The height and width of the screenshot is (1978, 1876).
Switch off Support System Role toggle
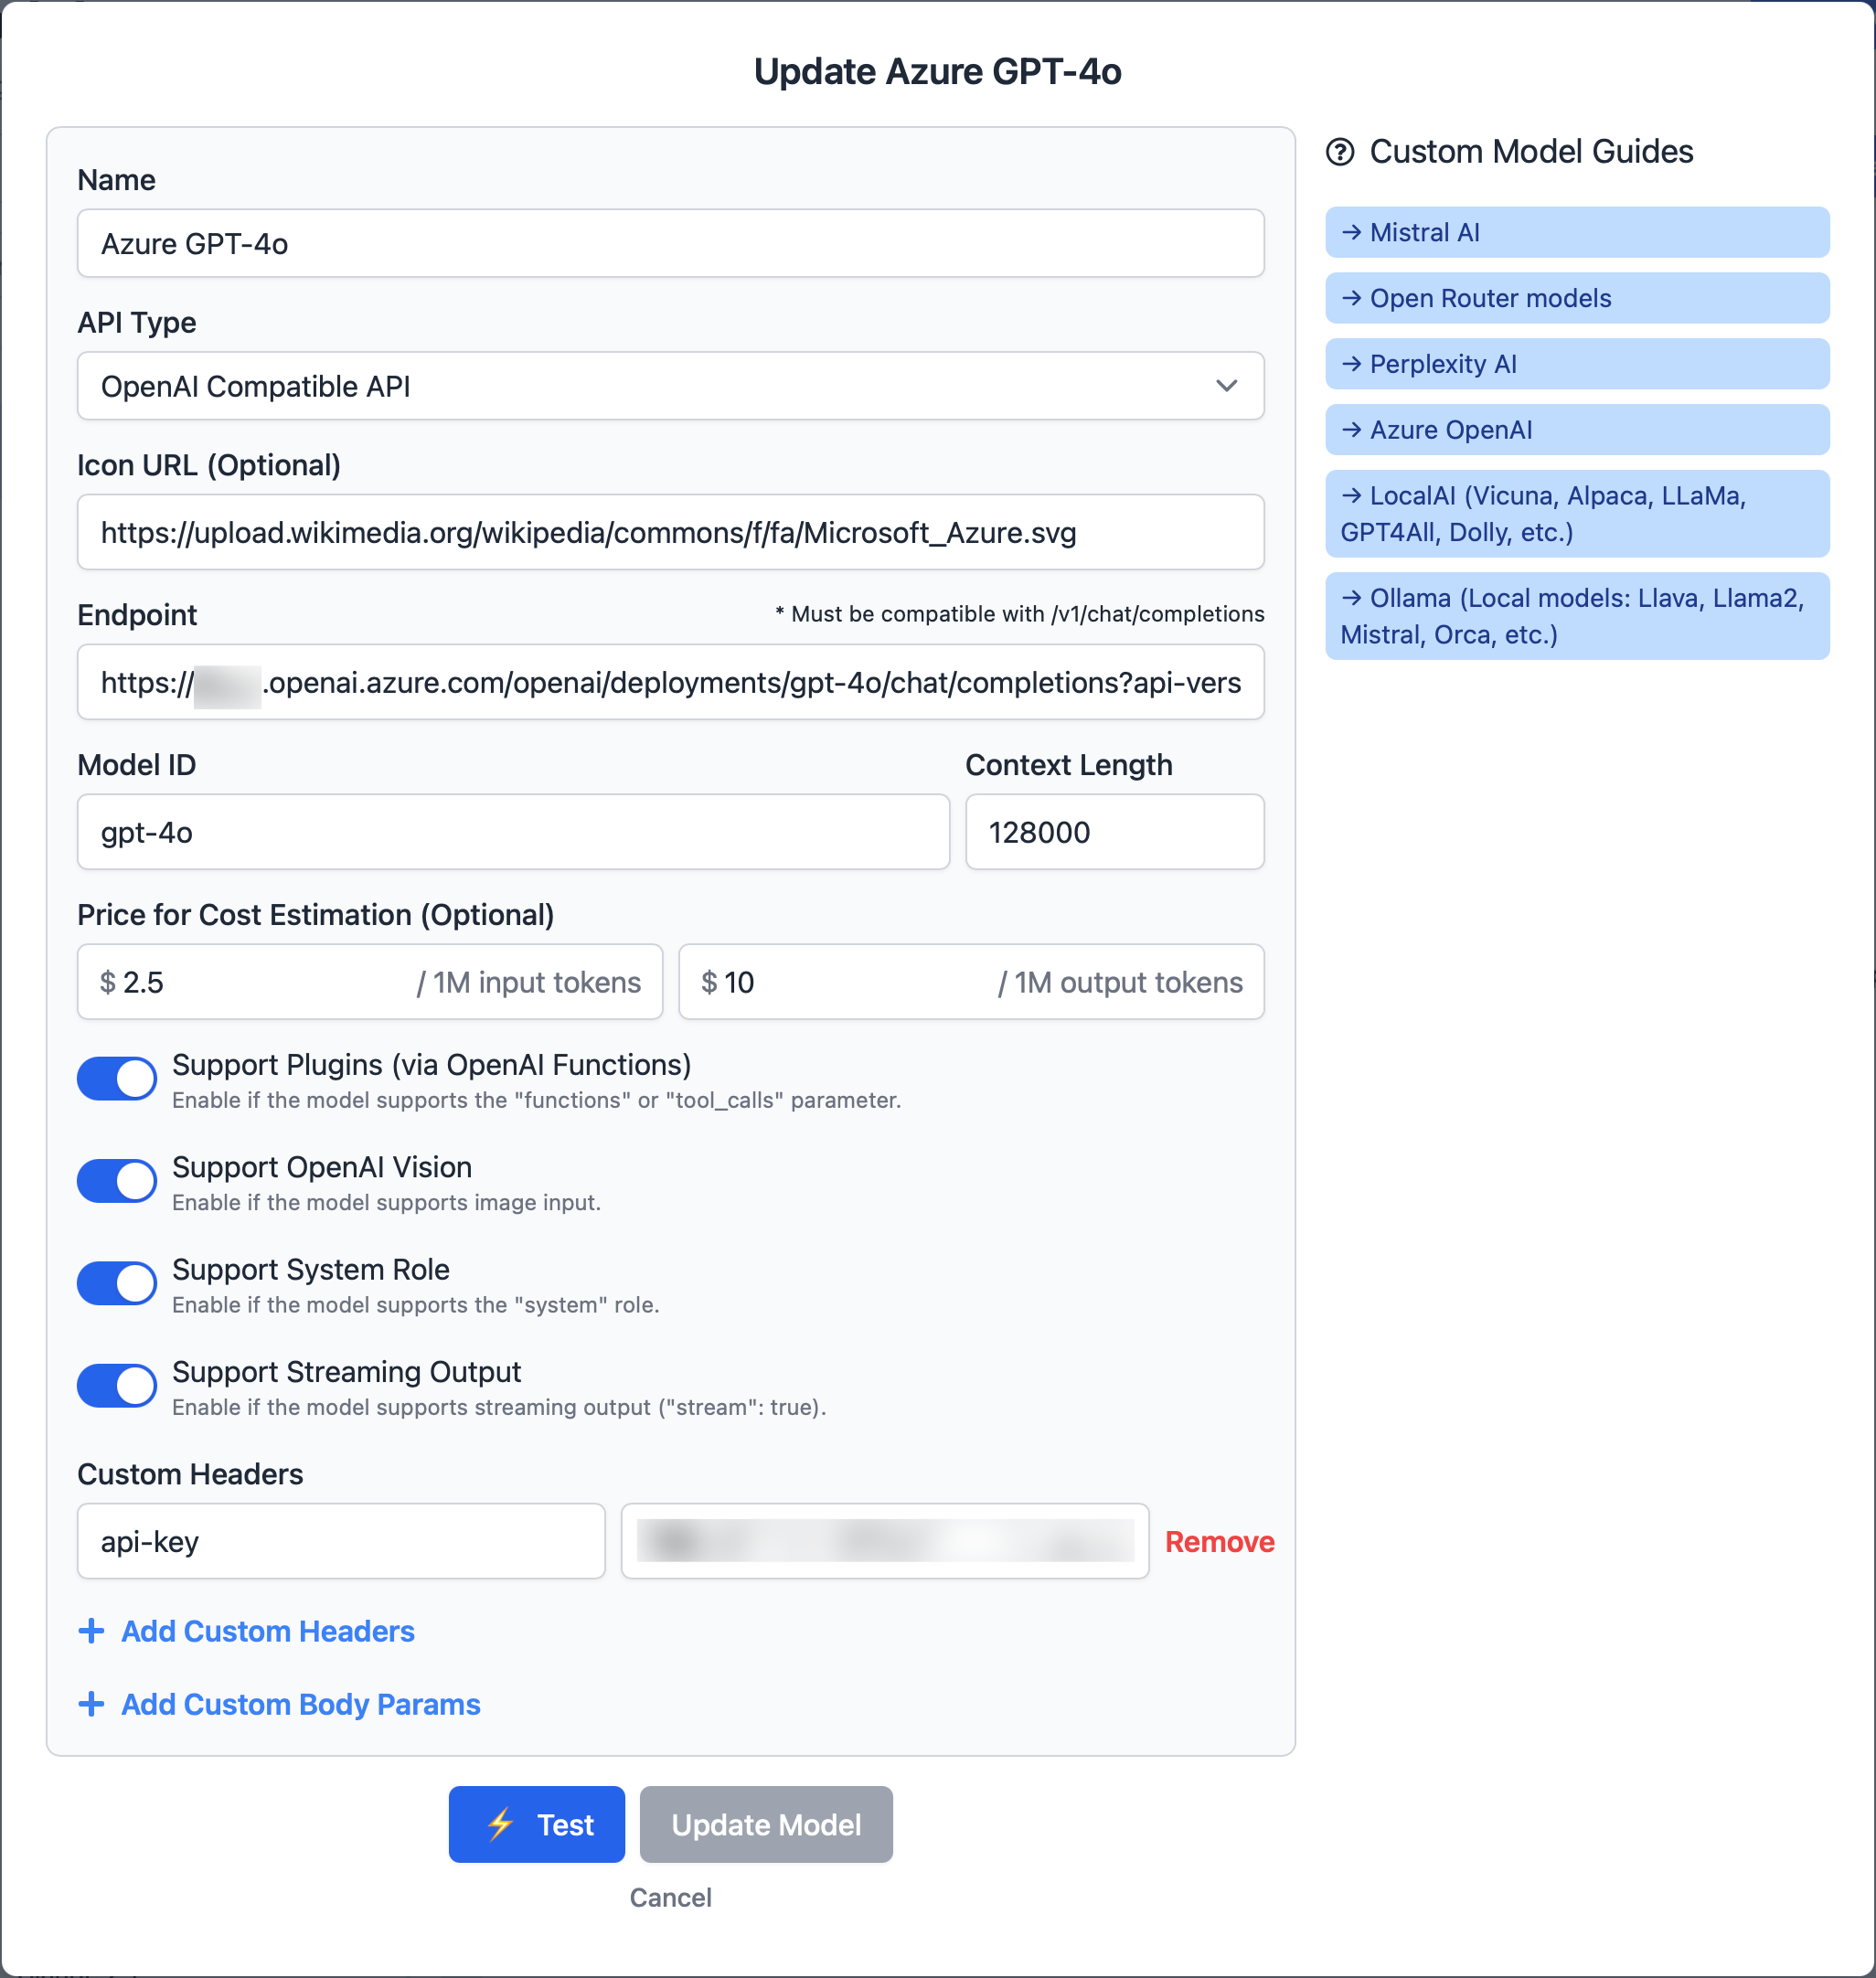coord(117,1284)
